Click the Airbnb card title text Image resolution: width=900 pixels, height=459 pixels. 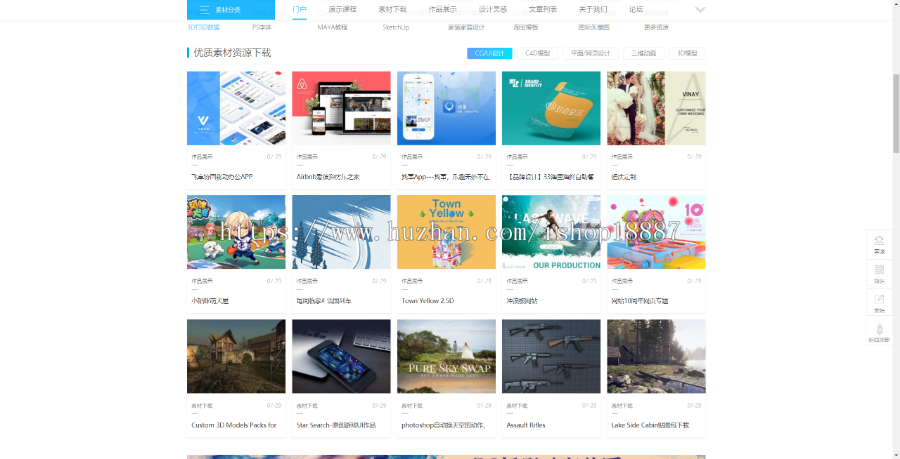[328, 177]
